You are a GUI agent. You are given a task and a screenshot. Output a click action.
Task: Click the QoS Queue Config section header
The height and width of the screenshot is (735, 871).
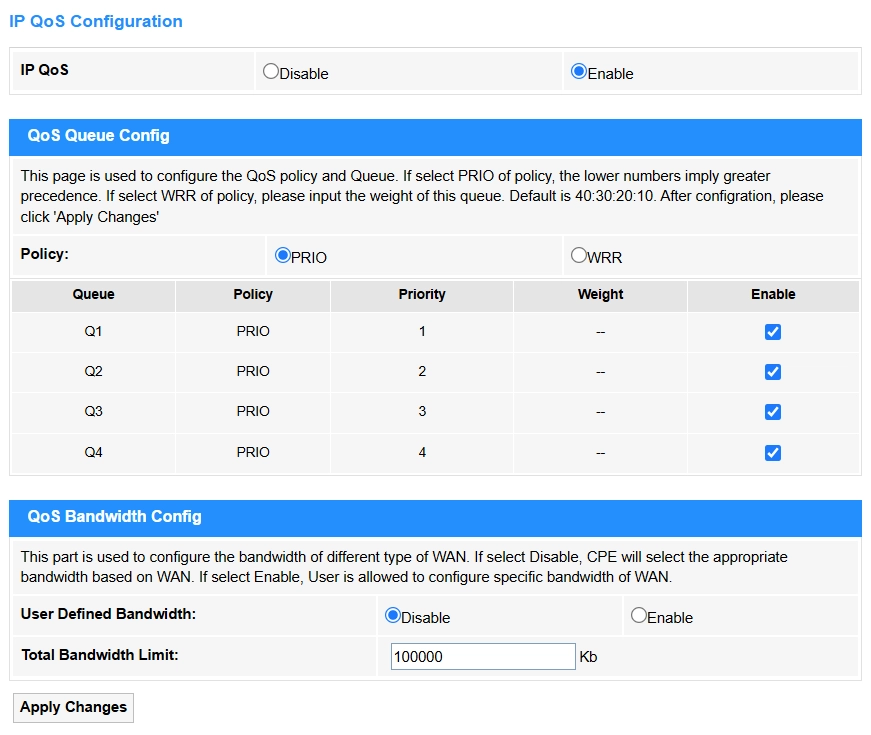click(x=99, y=136)
